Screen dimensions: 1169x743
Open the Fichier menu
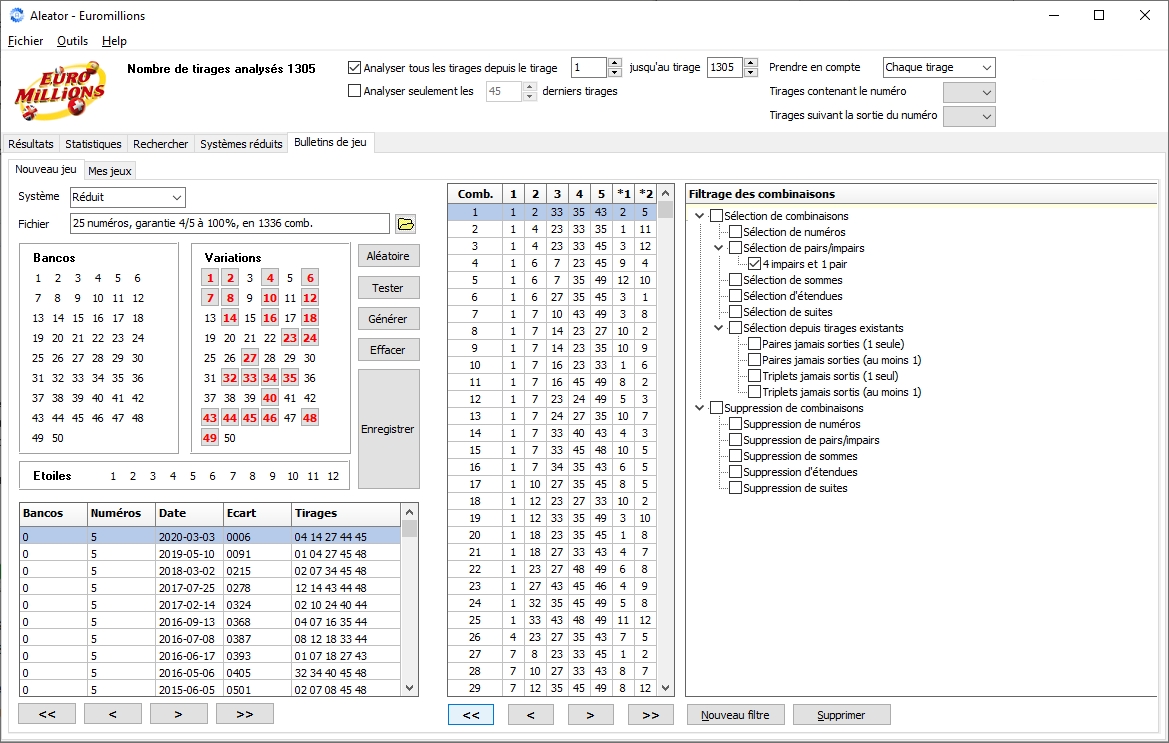[x=25, y=41]
